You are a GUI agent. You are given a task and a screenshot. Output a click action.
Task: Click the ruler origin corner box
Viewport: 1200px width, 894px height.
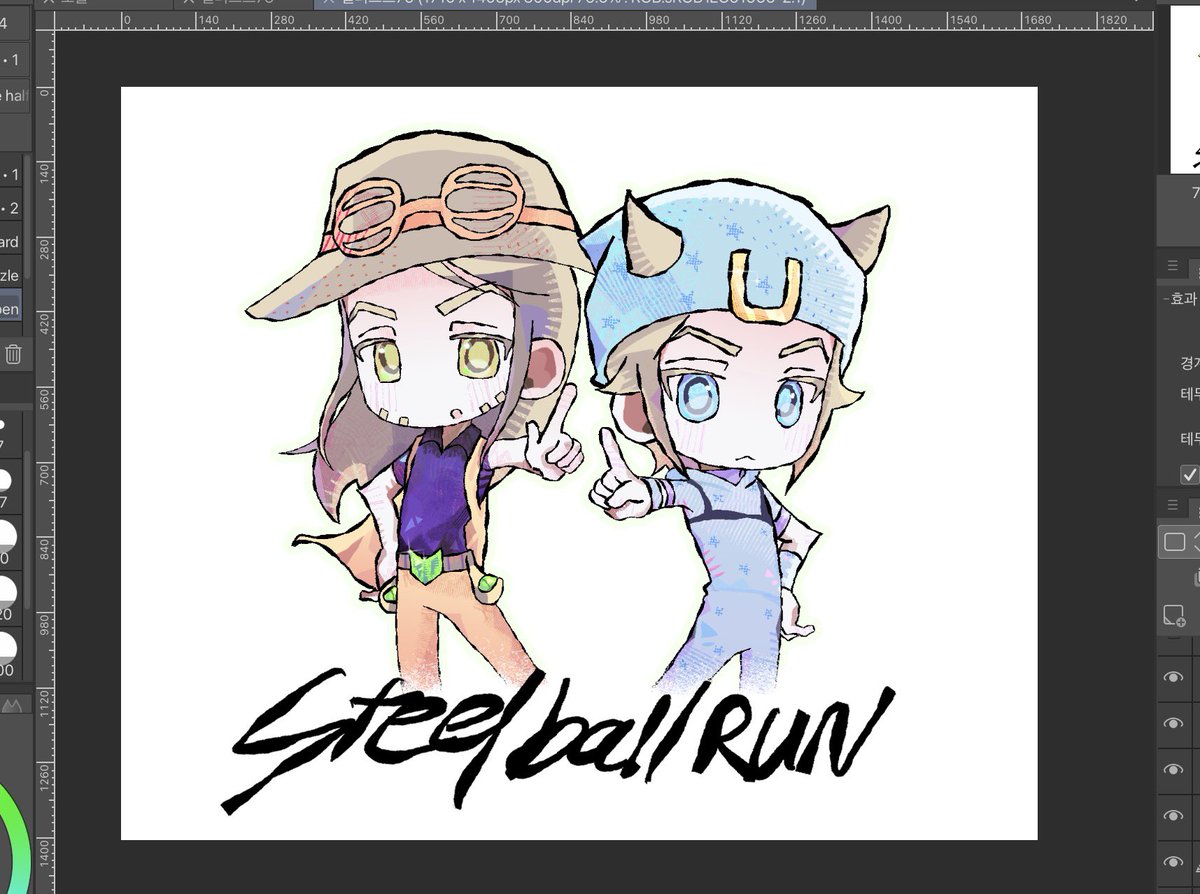tap(46, 19)
